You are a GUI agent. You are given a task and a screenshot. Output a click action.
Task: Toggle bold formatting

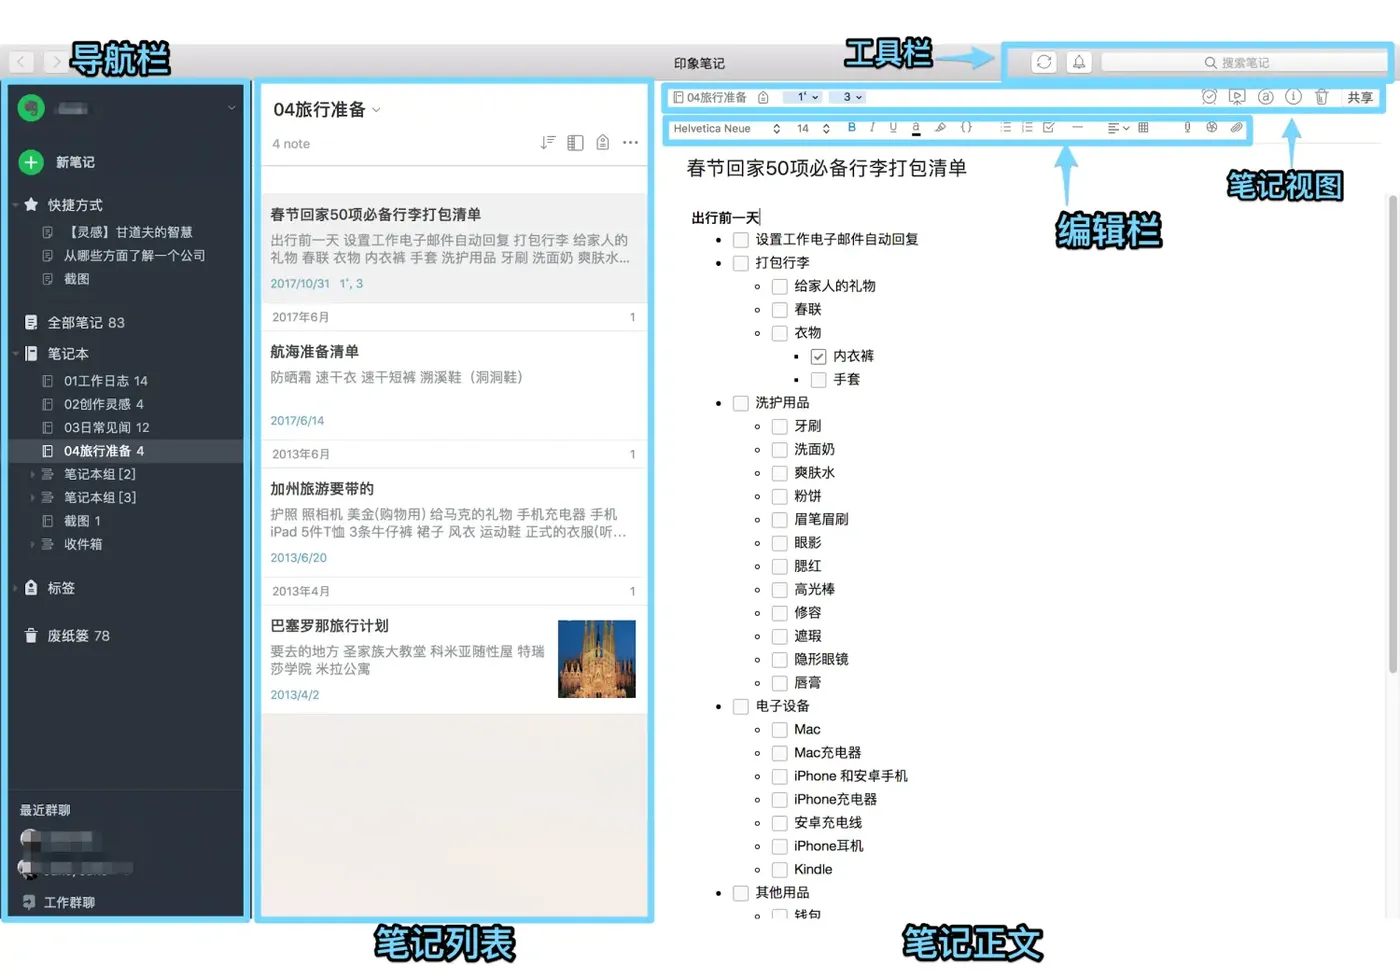(x=852, y=127)
